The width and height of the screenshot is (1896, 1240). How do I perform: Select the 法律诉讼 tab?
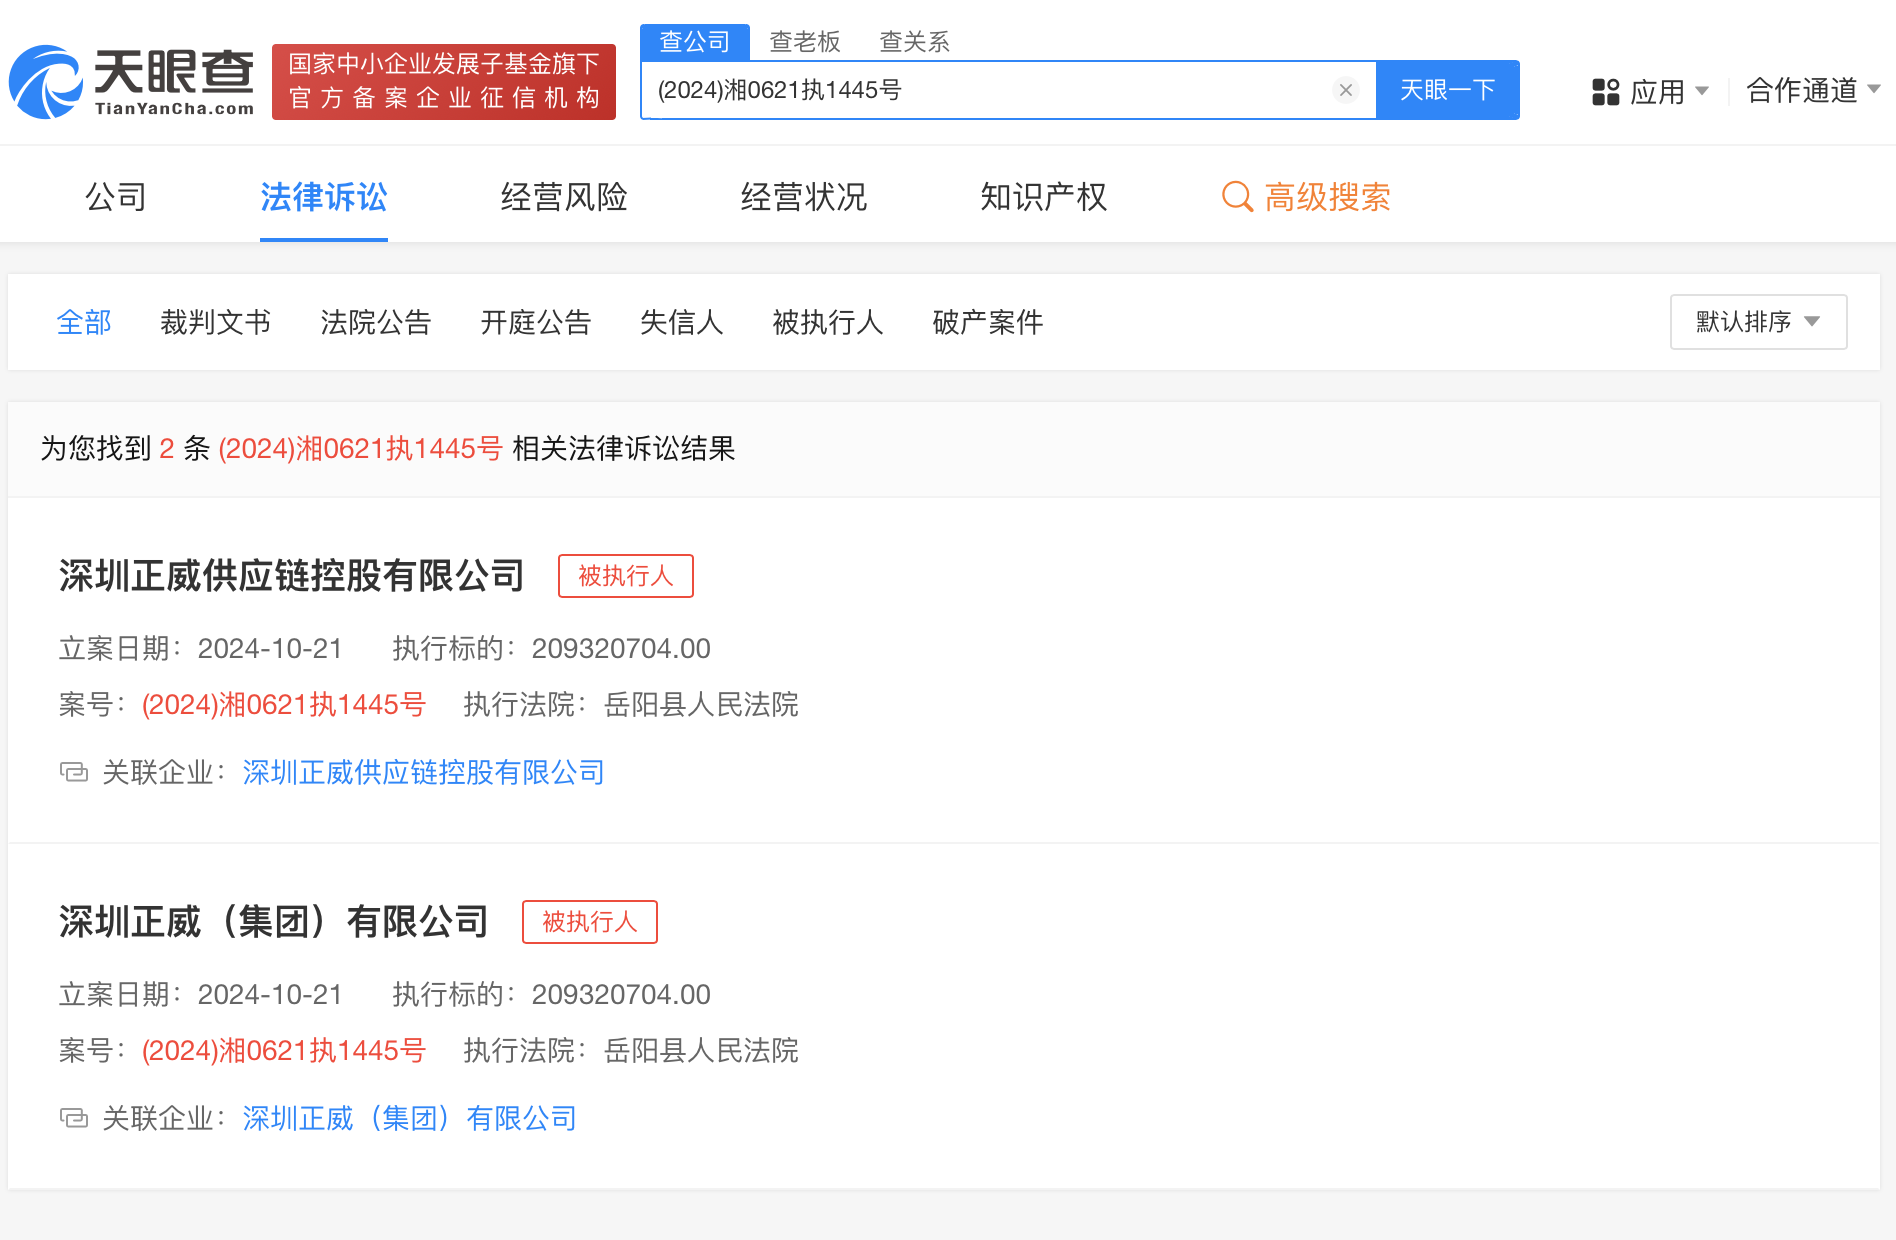324,197
